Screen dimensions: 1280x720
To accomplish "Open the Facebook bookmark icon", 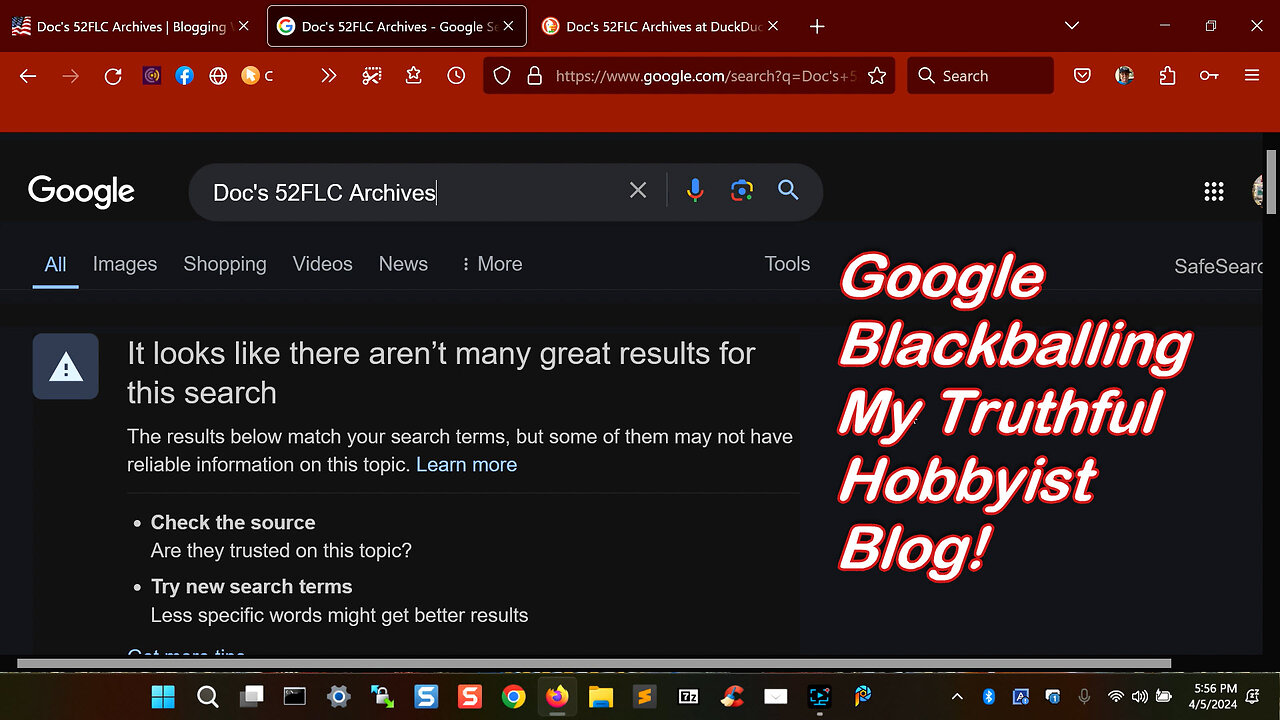I will pos(185,75).
